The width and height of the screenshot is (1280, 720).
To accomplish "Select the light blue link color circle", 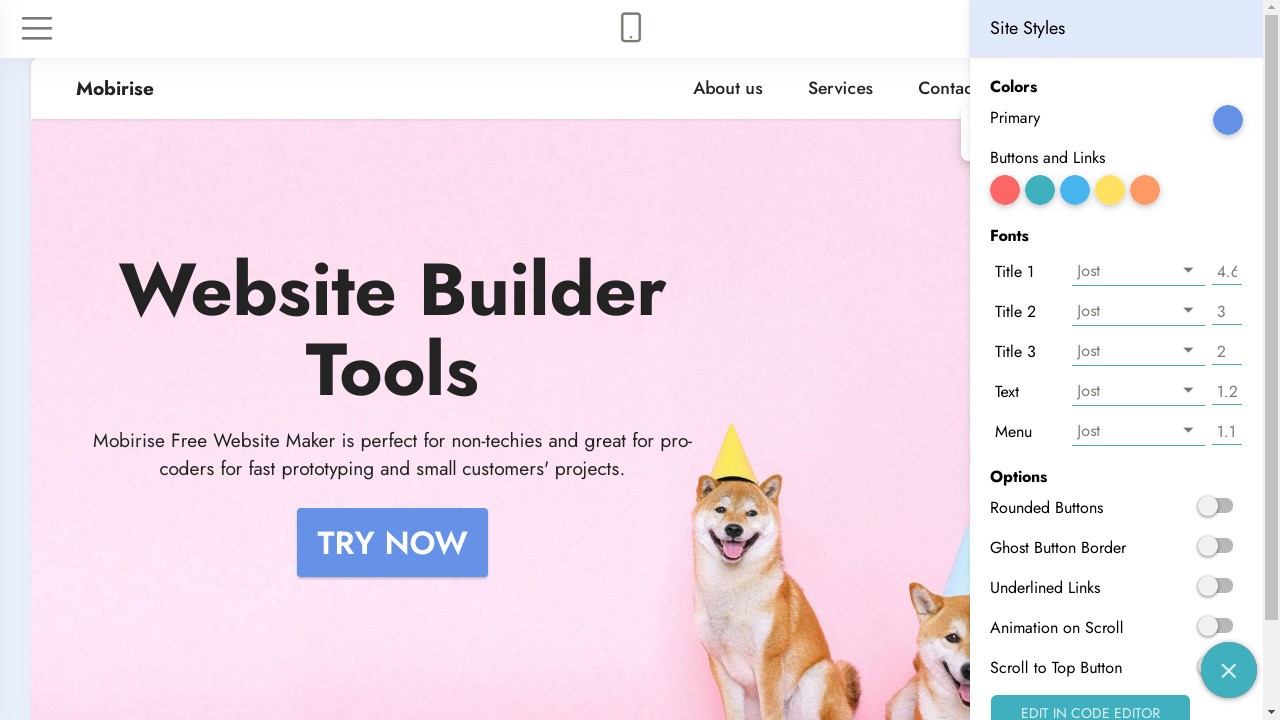I will point(1075,190).
